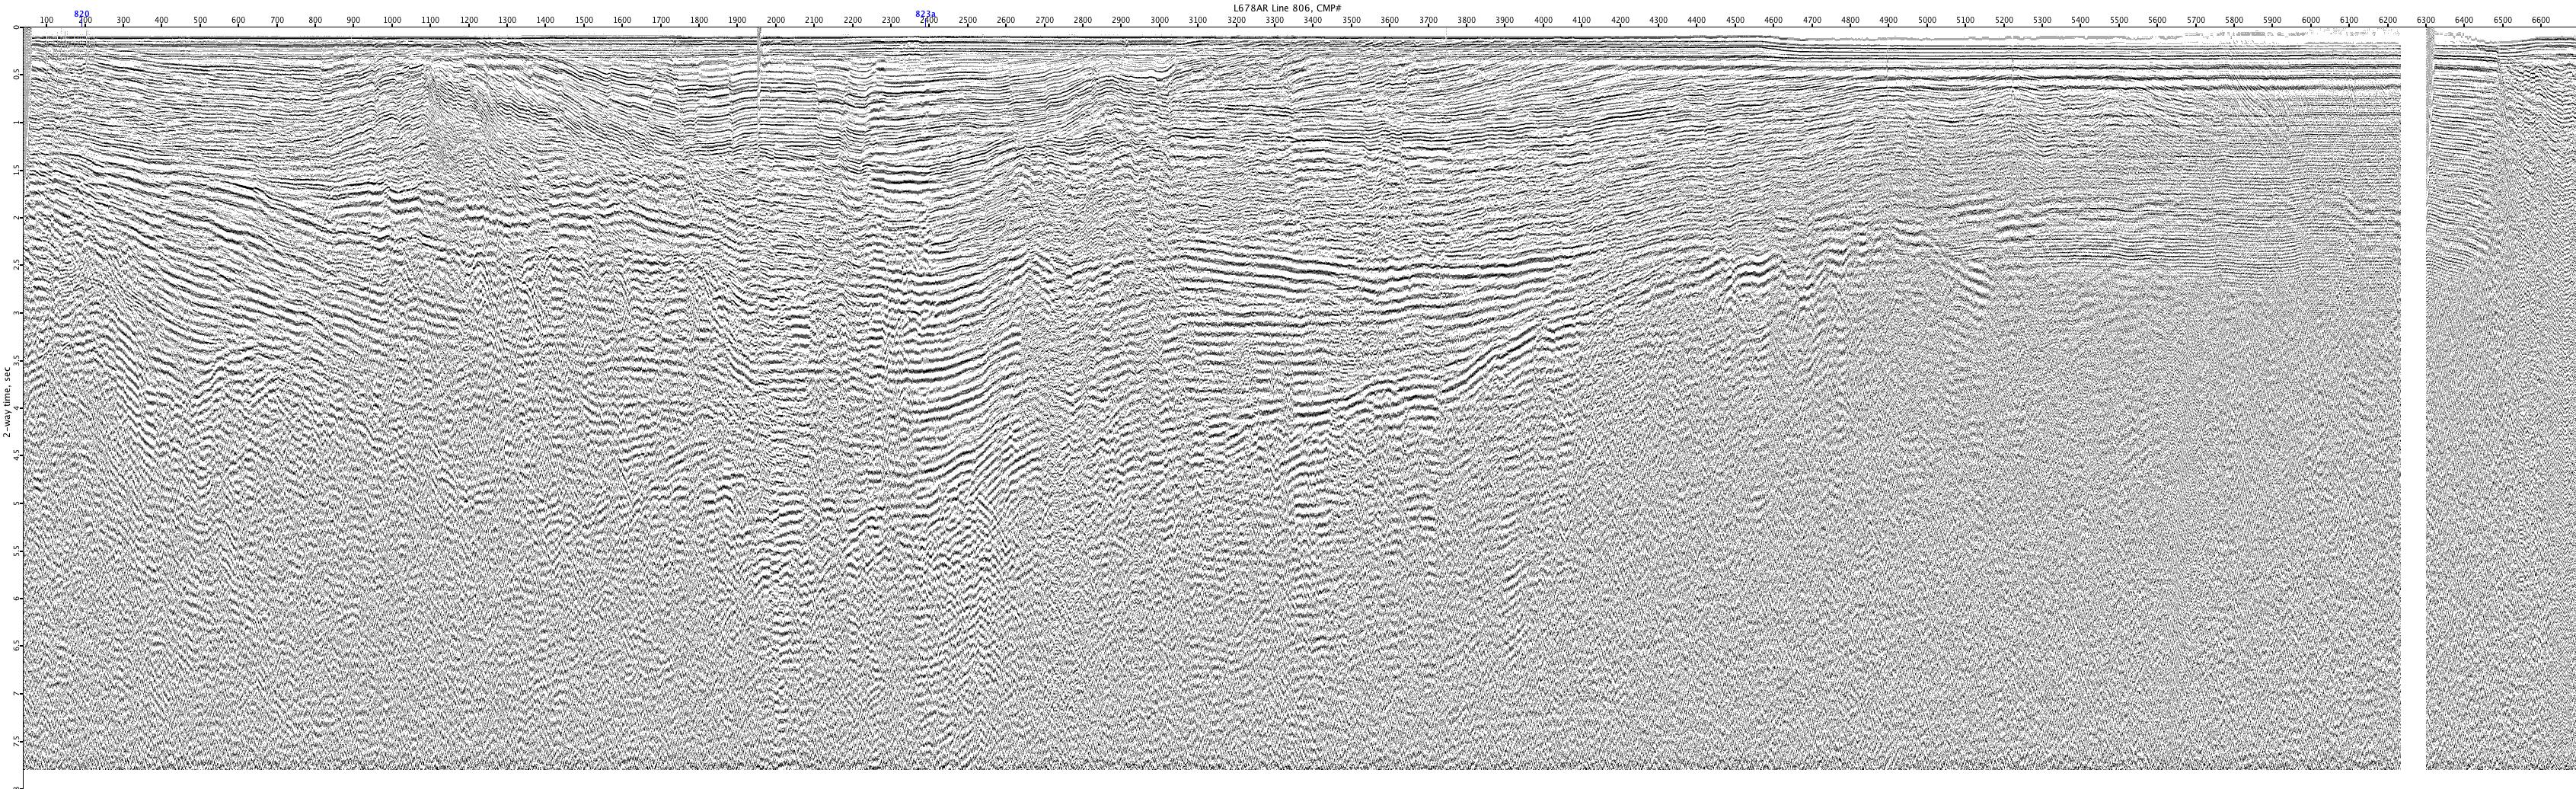This screenshot has height=789, width=2576.
Task: Select CMP tick label 100
Action: pyautogui.click(x=46, y=21)
